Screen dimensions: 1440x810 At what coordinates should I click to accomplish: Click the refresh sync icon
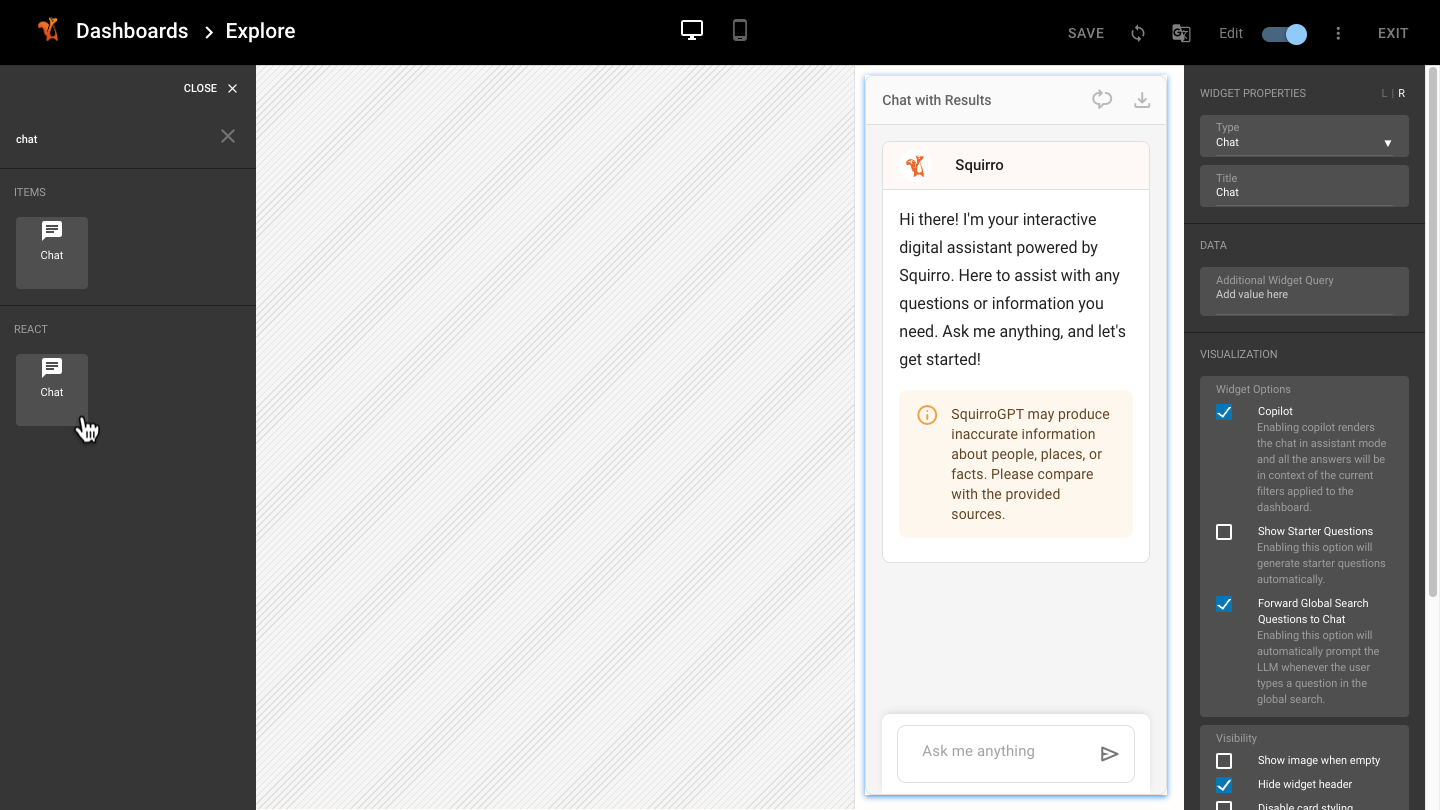point(1138,33)
